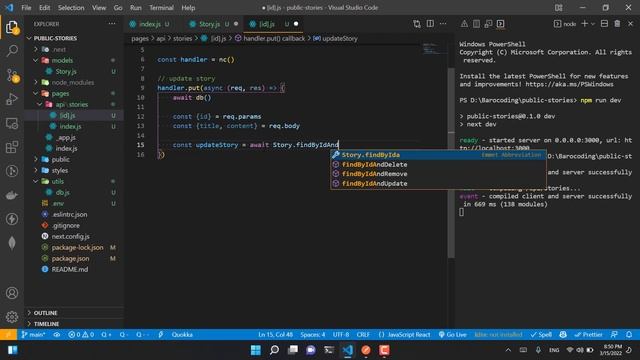Viewport: 640px width, 360px height.
Task: Click the code minimap preview
Action: point(433,49)
